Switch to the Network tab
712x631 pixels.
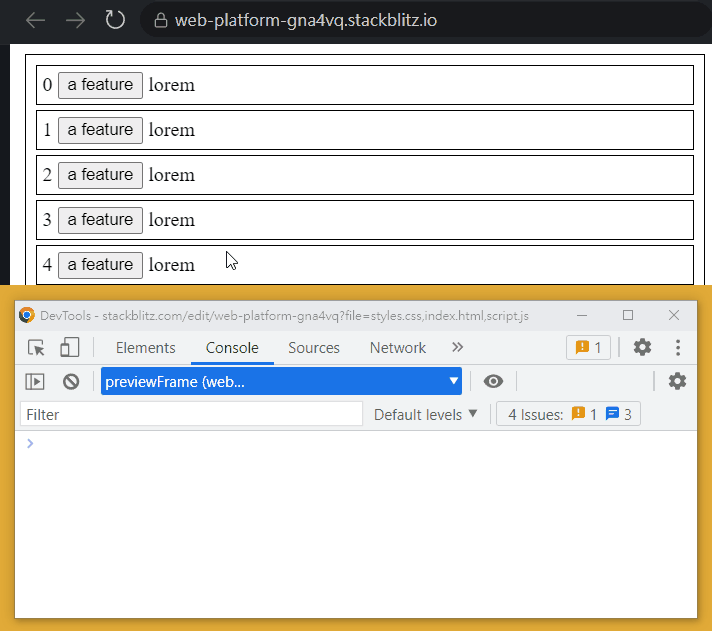(x=397, y=348)
